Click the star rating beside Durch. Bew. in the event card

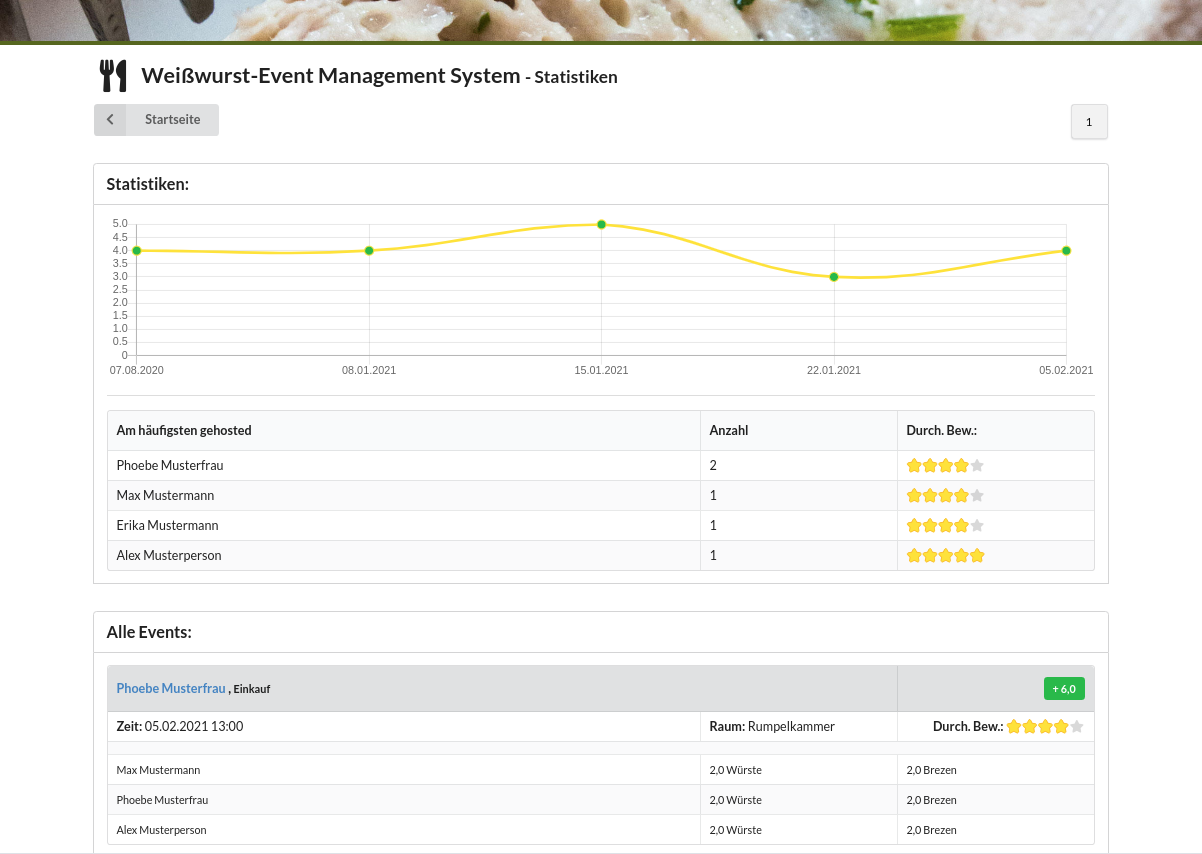[x=1044, y=726]
